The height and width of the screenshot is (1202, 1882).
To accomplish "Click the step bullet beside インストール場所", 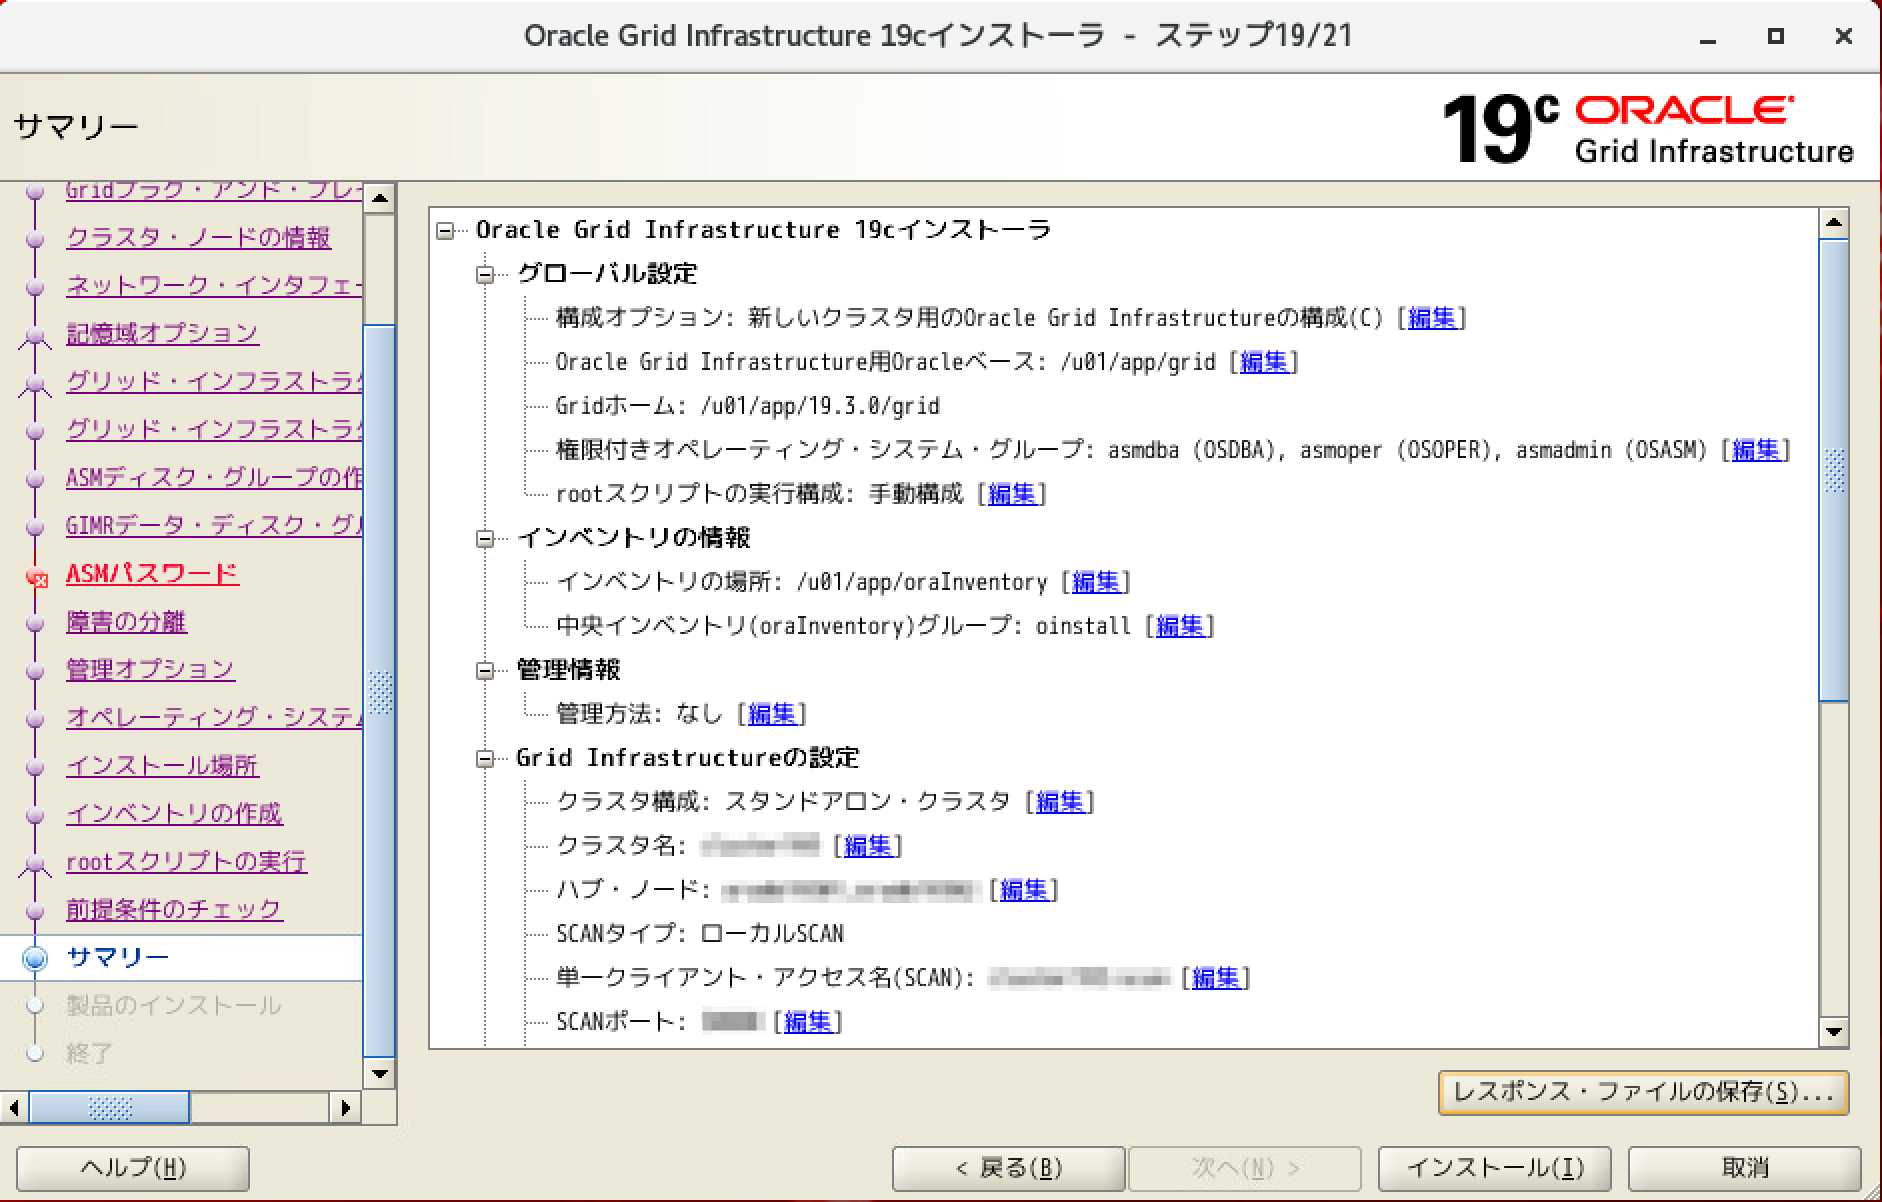I will (36, 767).
